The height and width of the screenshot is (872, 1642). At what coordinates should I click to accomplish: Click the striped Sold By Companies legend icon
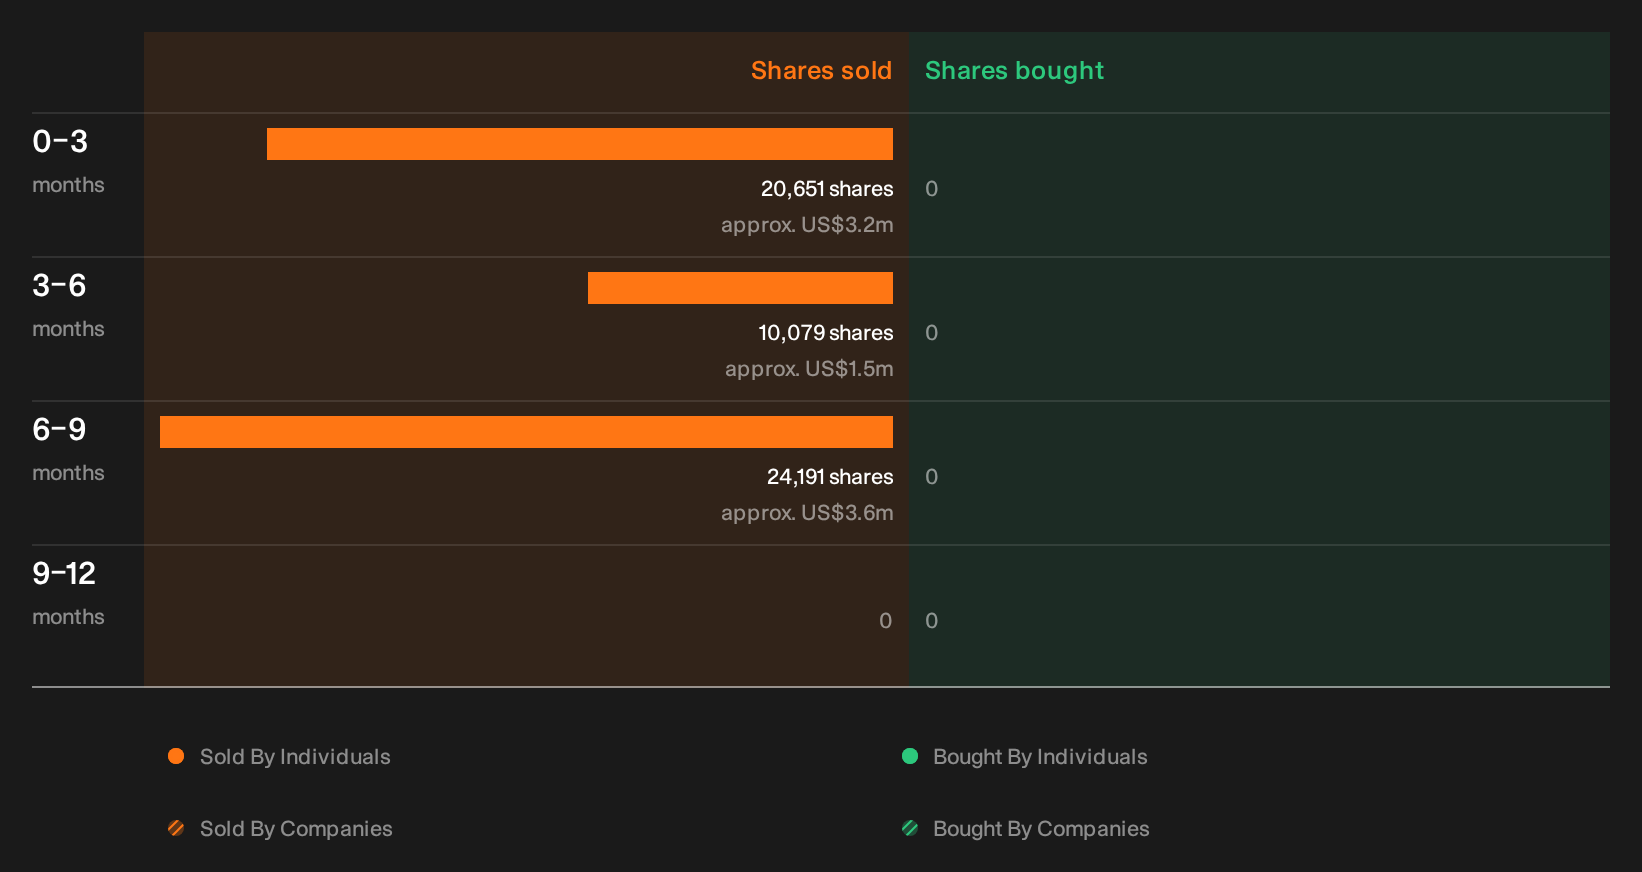(x=176, y=828)
